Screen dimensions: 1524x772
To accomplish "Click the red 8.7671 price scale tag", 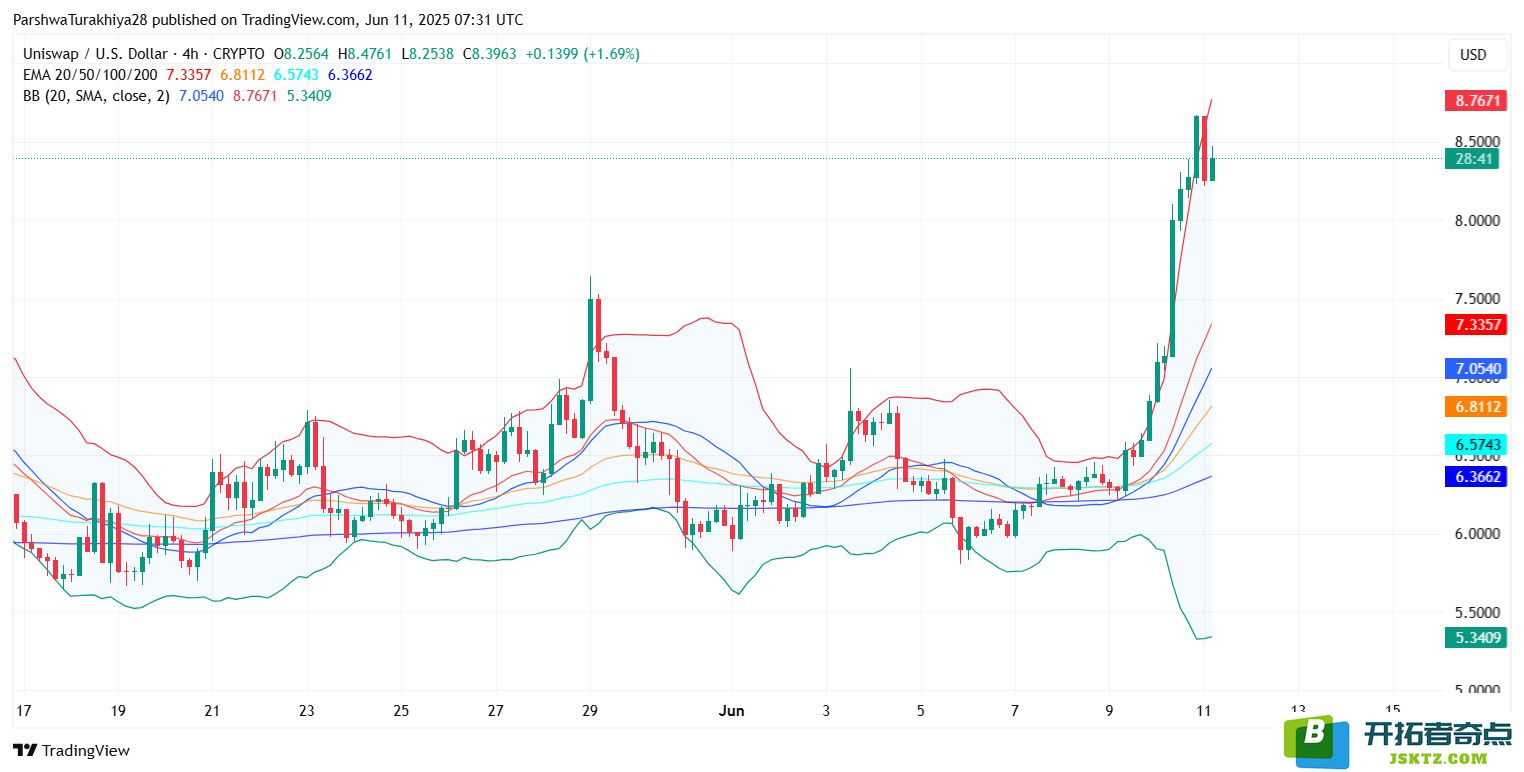I will click(x=1474, y=101).
